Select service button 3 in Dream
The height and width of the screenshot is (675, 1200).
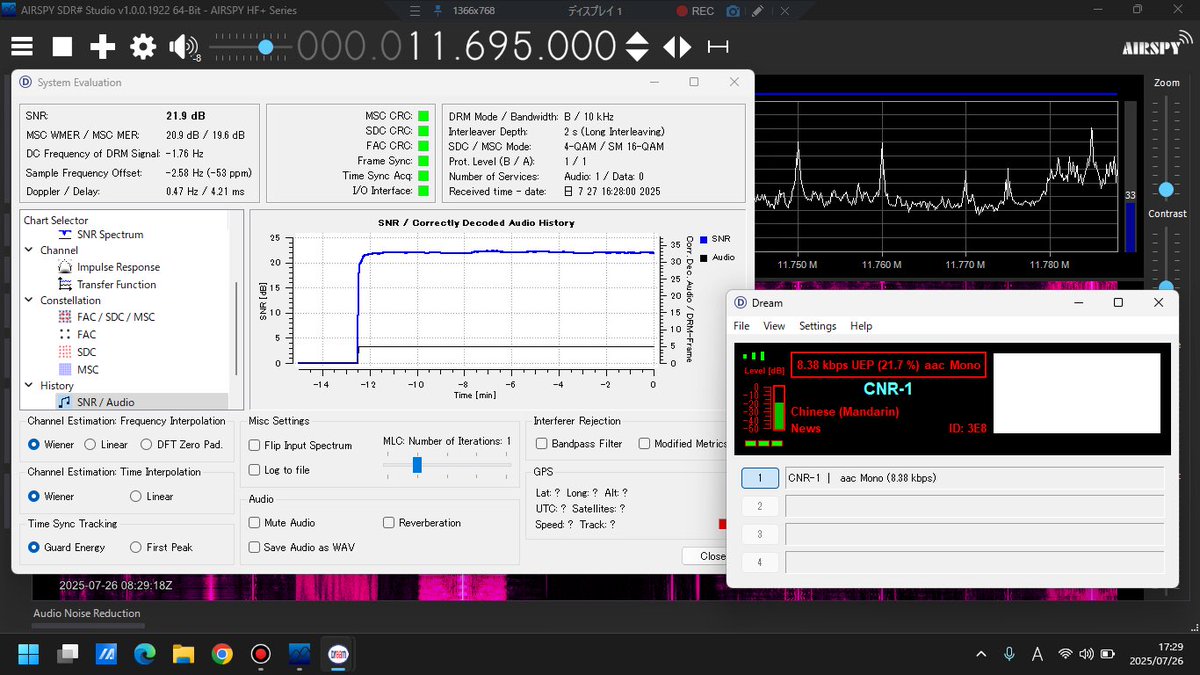[760, 534]
